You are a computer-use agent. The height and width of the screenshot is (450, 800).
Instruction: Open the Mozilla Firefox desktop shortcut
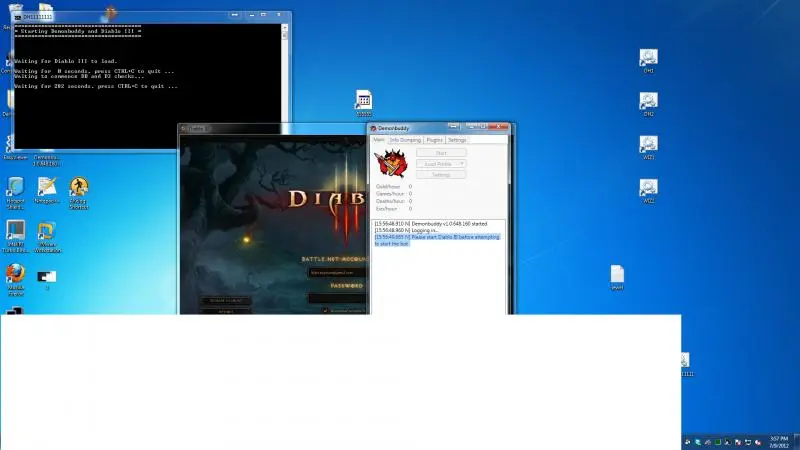coord(15,273)
